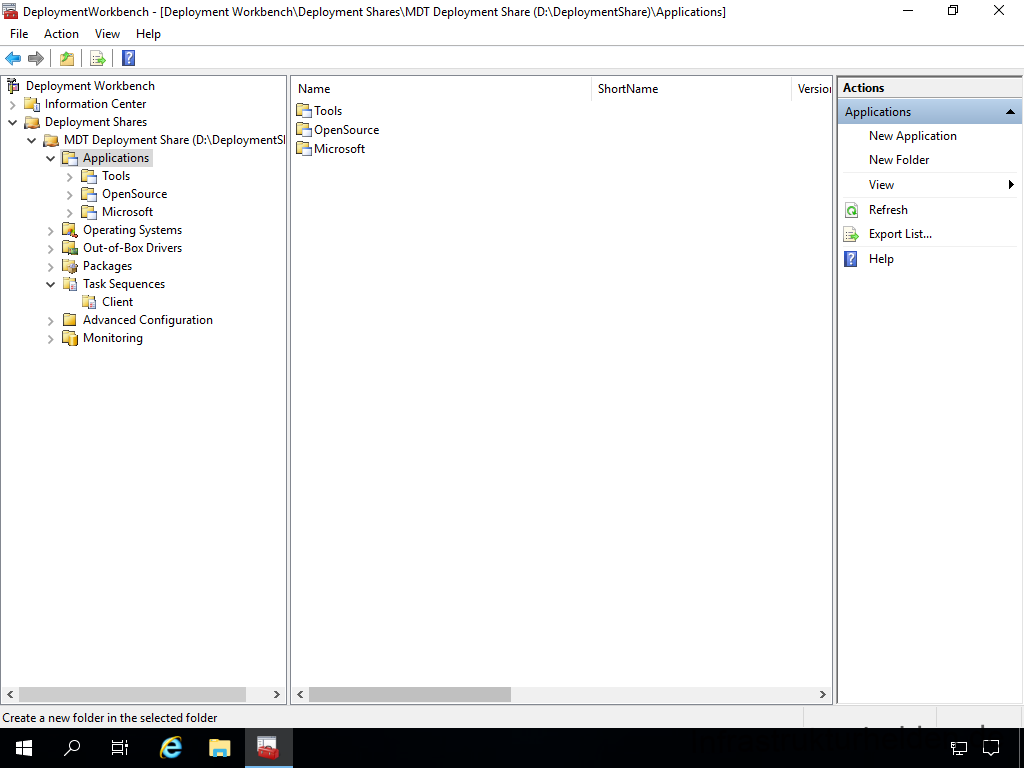This screenshot has width=1024, height=768.
Task: Open Task View on the taskbar
Action: (120, 748)
